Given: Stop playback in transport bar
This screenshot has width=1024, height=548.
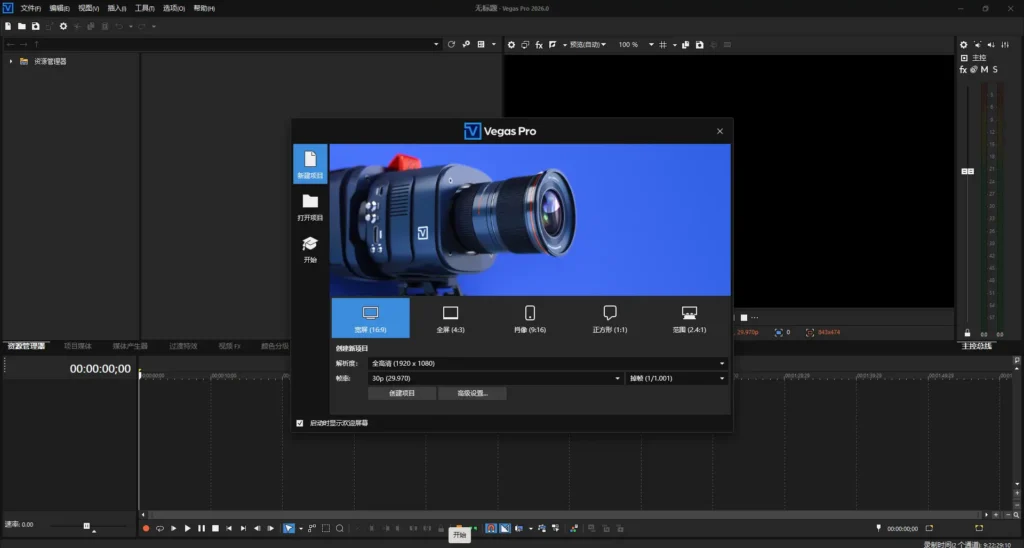Looking at the screenshot, I should (215, 528).
